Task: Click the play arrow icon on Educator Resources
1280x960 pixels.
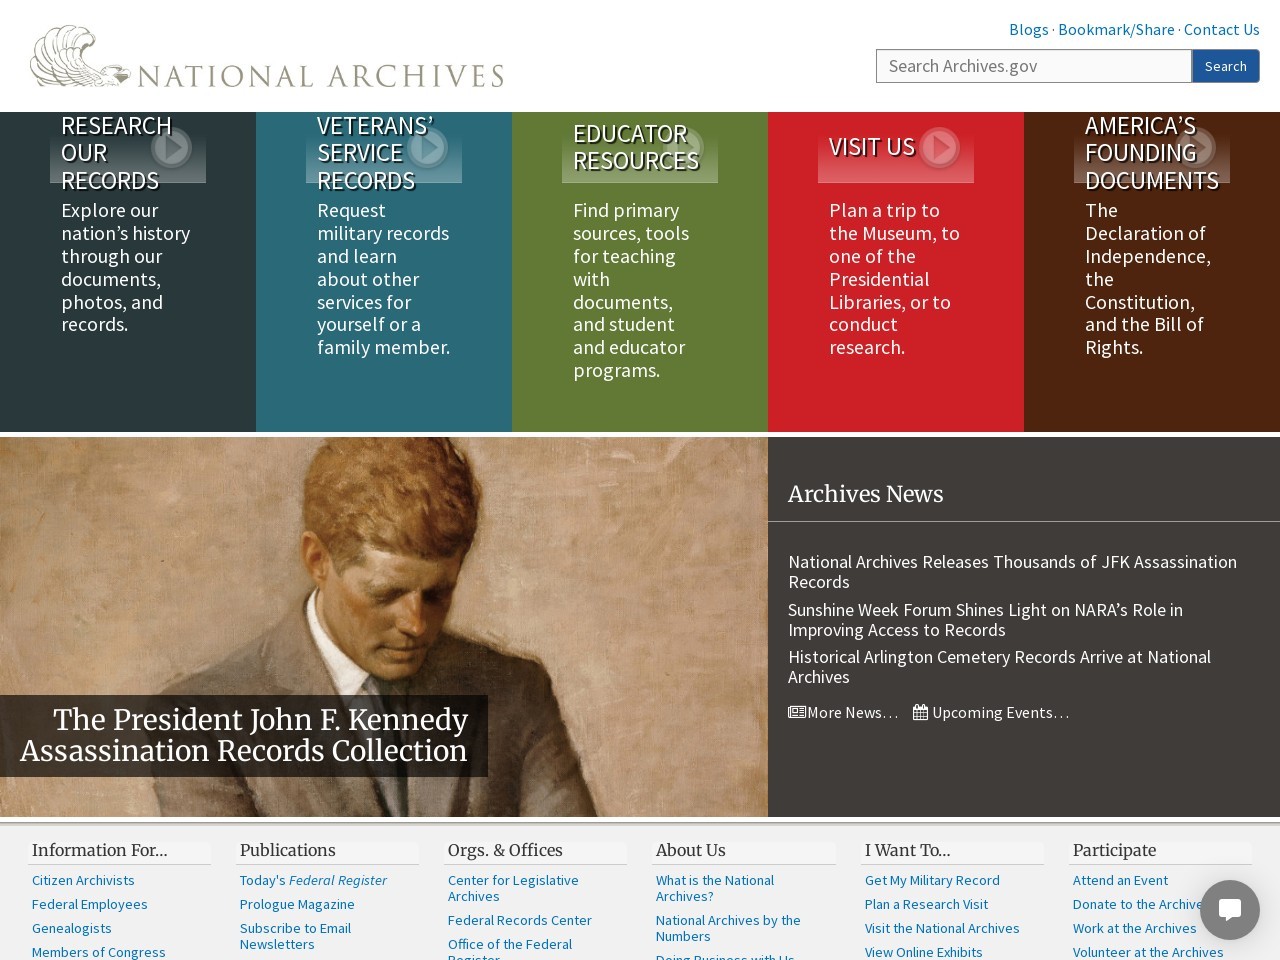Action: tap(683, 147)
